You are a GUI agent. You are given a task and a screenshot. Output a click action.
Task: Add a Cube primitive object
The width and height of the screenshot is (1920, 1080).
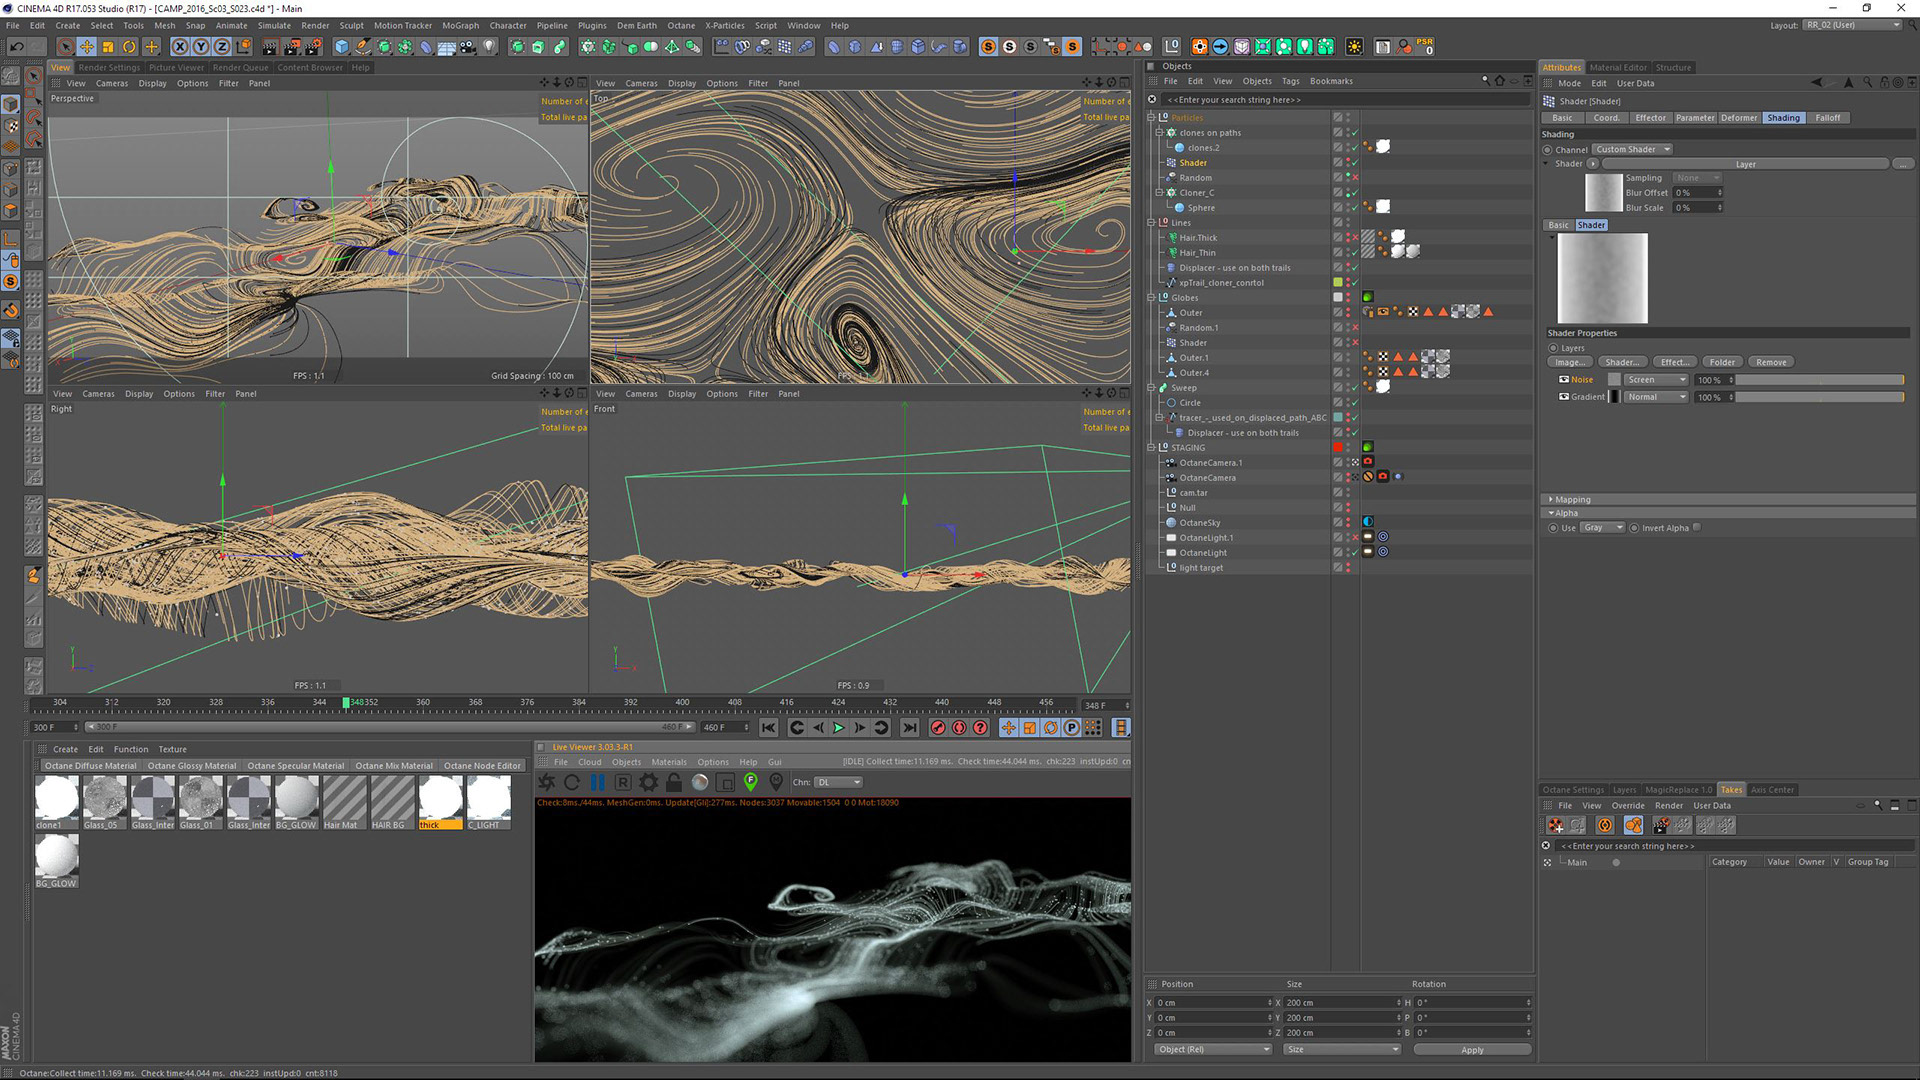point(342,47)
